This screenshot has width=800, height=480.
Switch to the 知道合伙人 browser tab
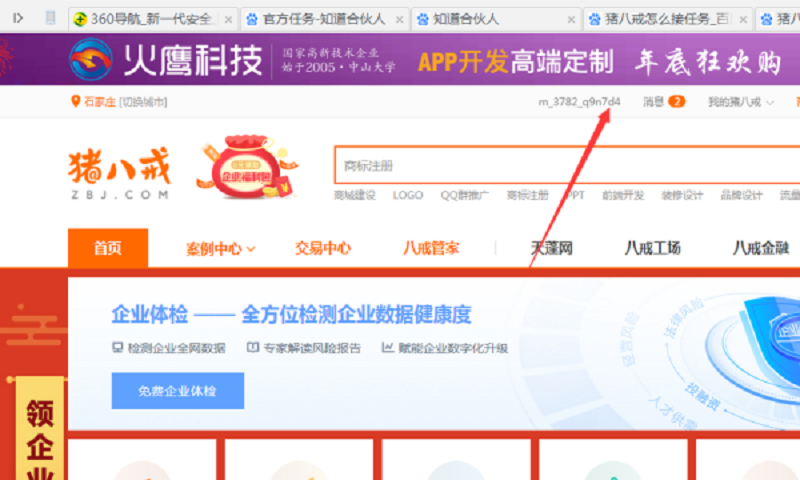495,19
